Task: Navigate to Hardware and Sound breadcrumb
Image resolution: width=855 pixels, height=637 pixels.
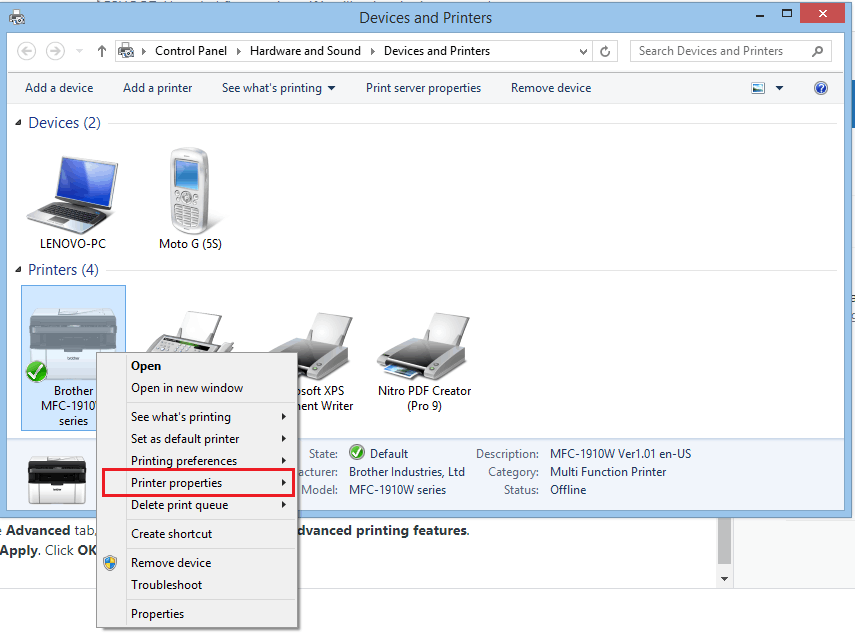Action: tap(305, 51)
